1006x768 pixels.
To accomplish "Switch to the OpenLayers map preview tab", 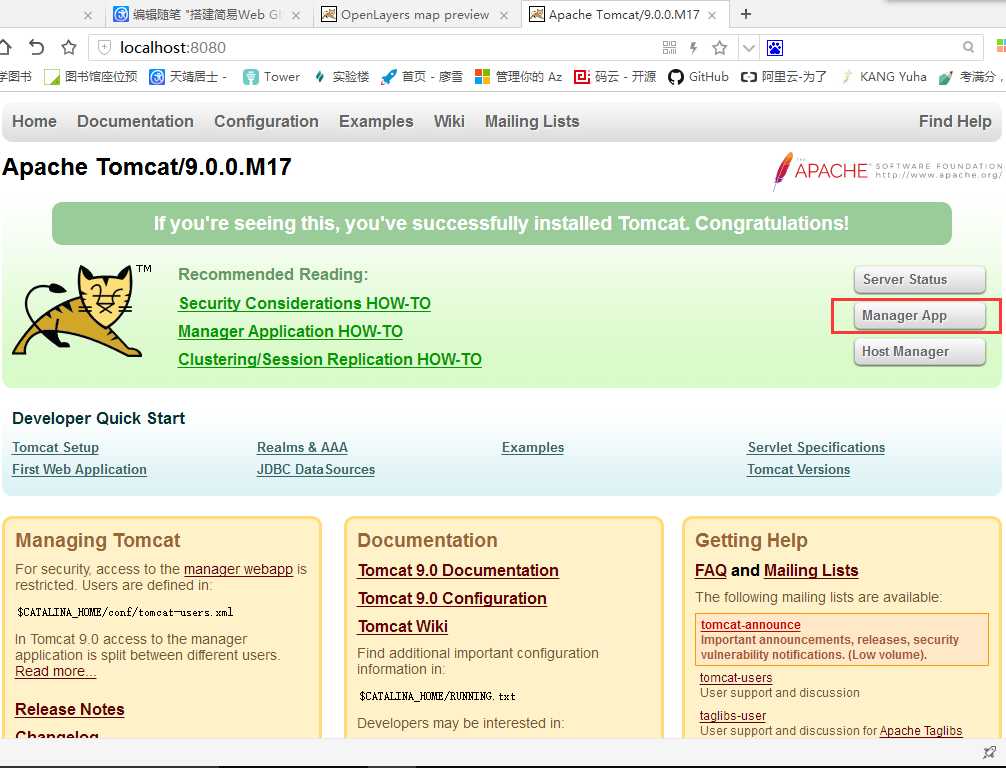I will tap(415, 14).
